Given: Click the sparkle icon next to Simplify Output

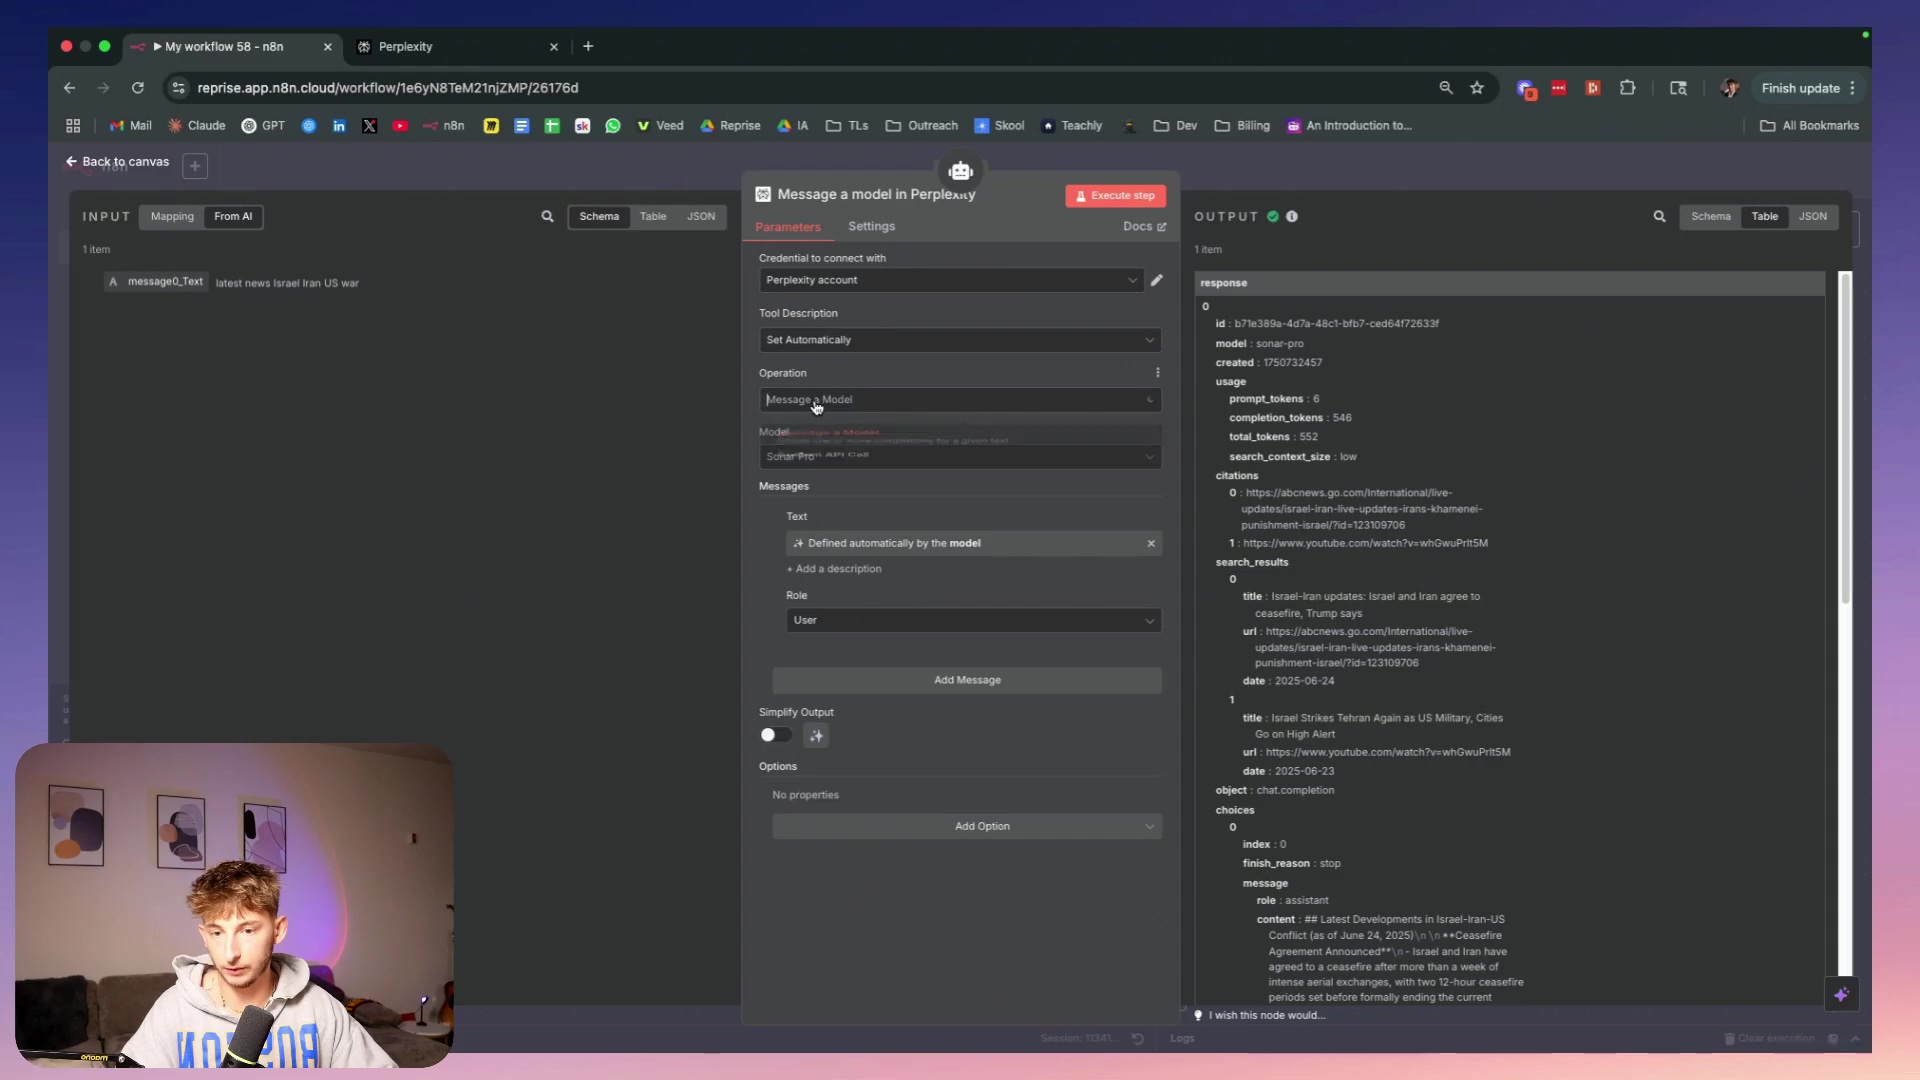Looking at the screenshot, I should [816, 736].
